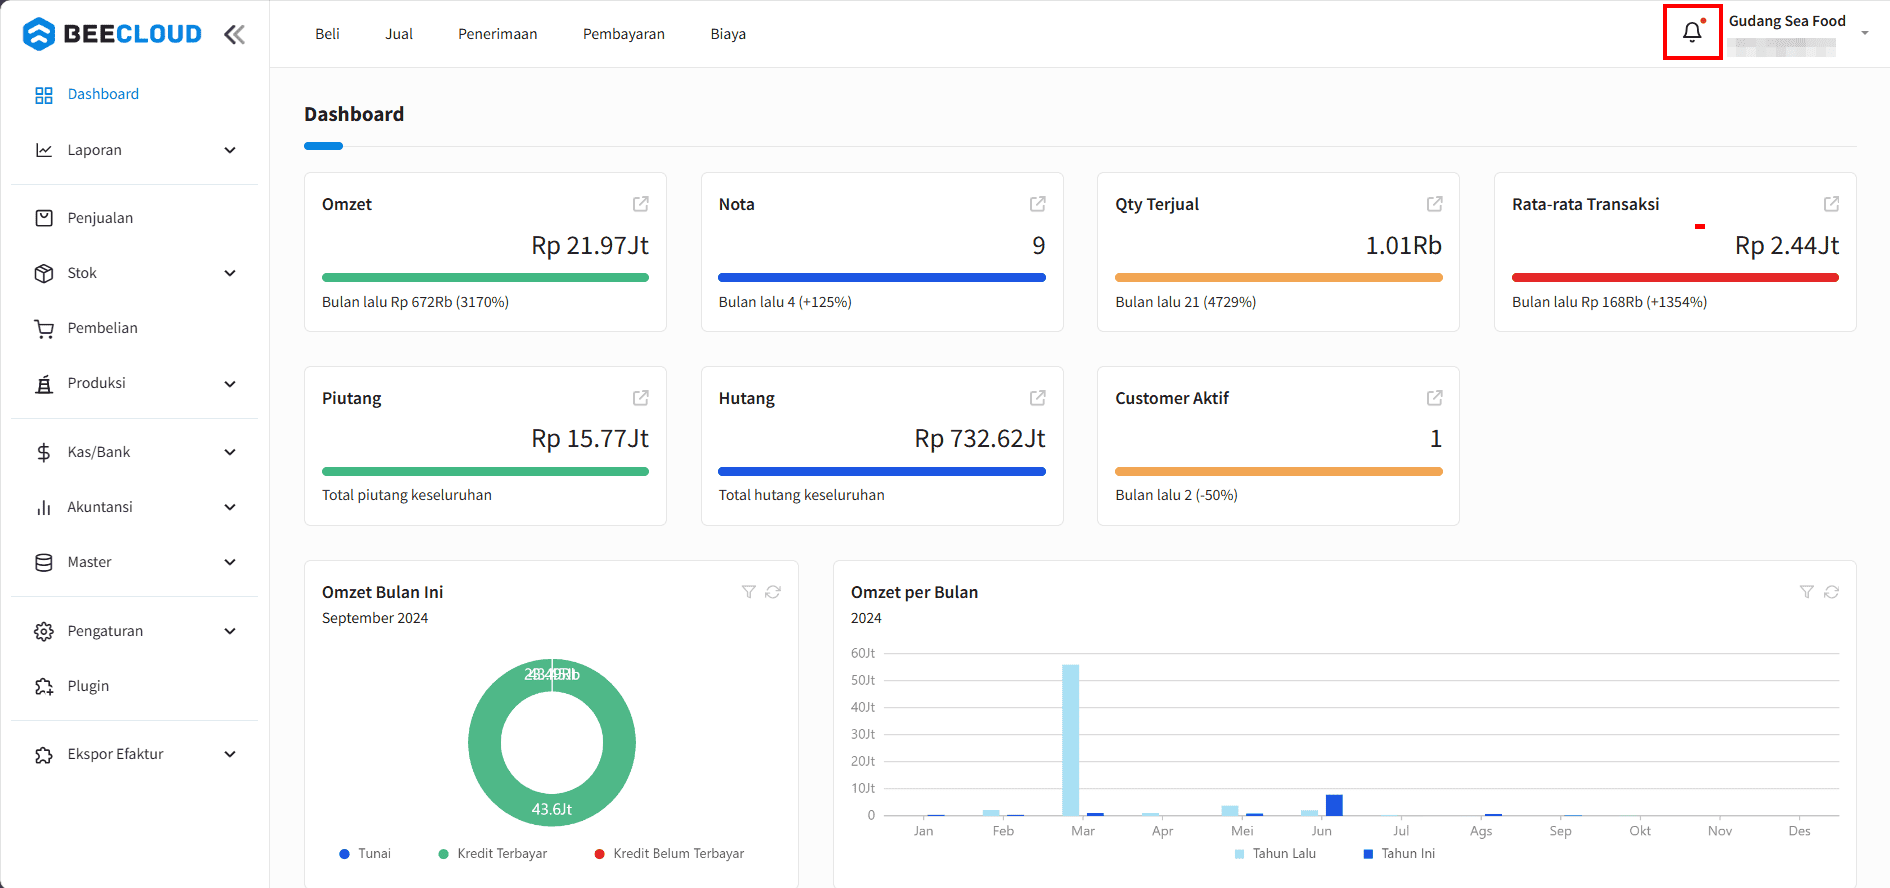Viewport: 1890px width, 888px height.
Task: Click the Pengaturan gear icon
Action: coord(44,631)
